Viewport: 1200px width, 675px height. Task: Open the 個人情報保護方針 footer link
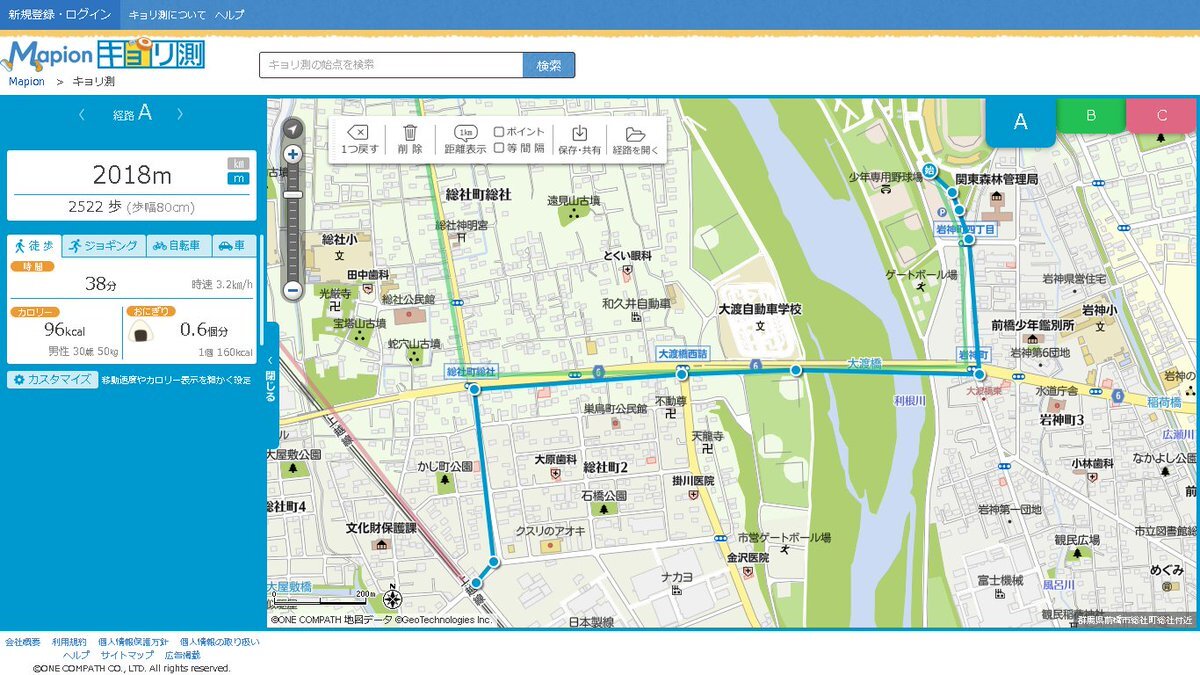click(x=134, y=641)
